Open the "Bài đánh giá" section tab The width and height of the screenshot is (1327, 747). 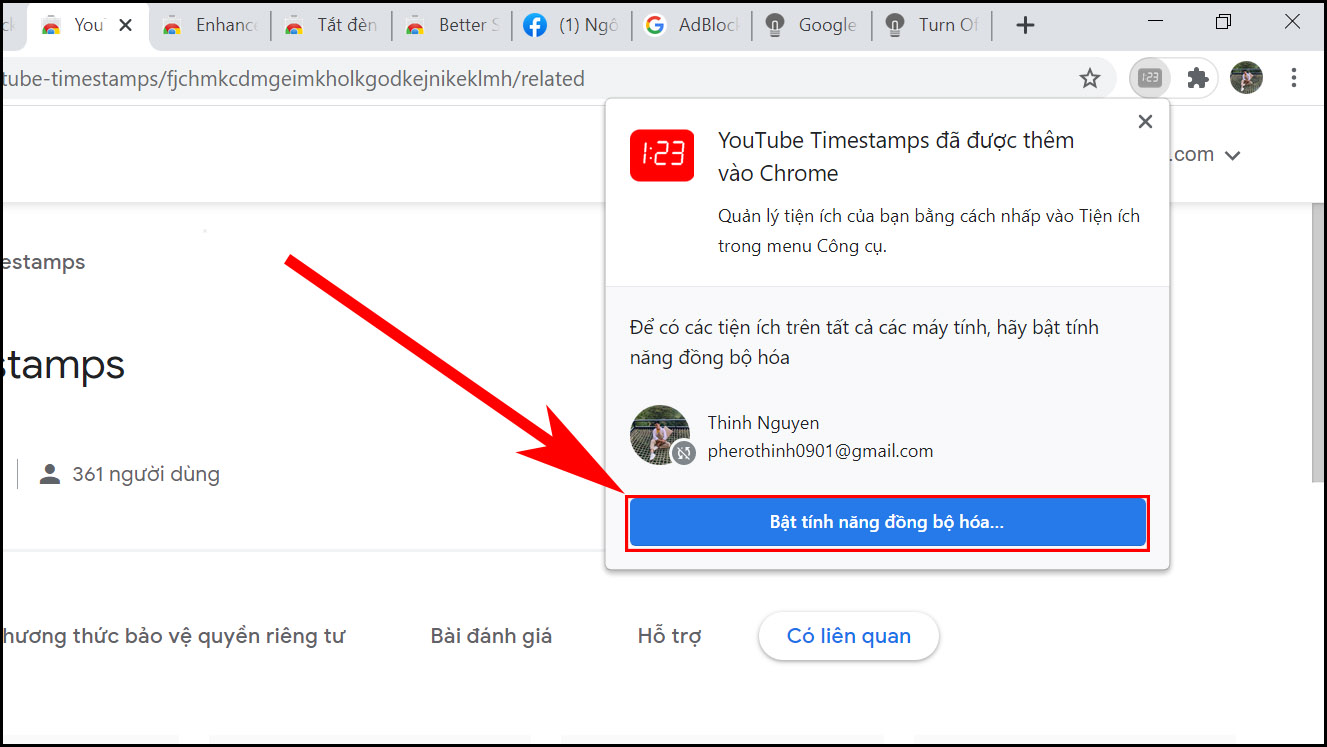[x=491, y=636]
